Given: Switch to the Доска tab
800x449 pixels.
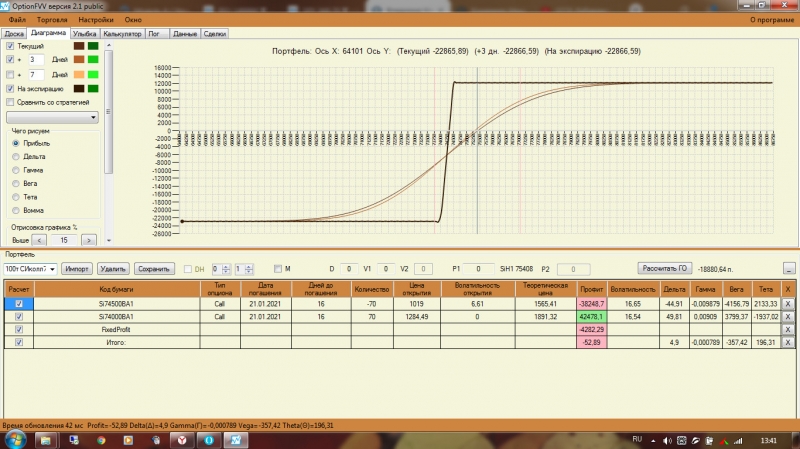Looking at the screenshot, I should coord(14,34).
